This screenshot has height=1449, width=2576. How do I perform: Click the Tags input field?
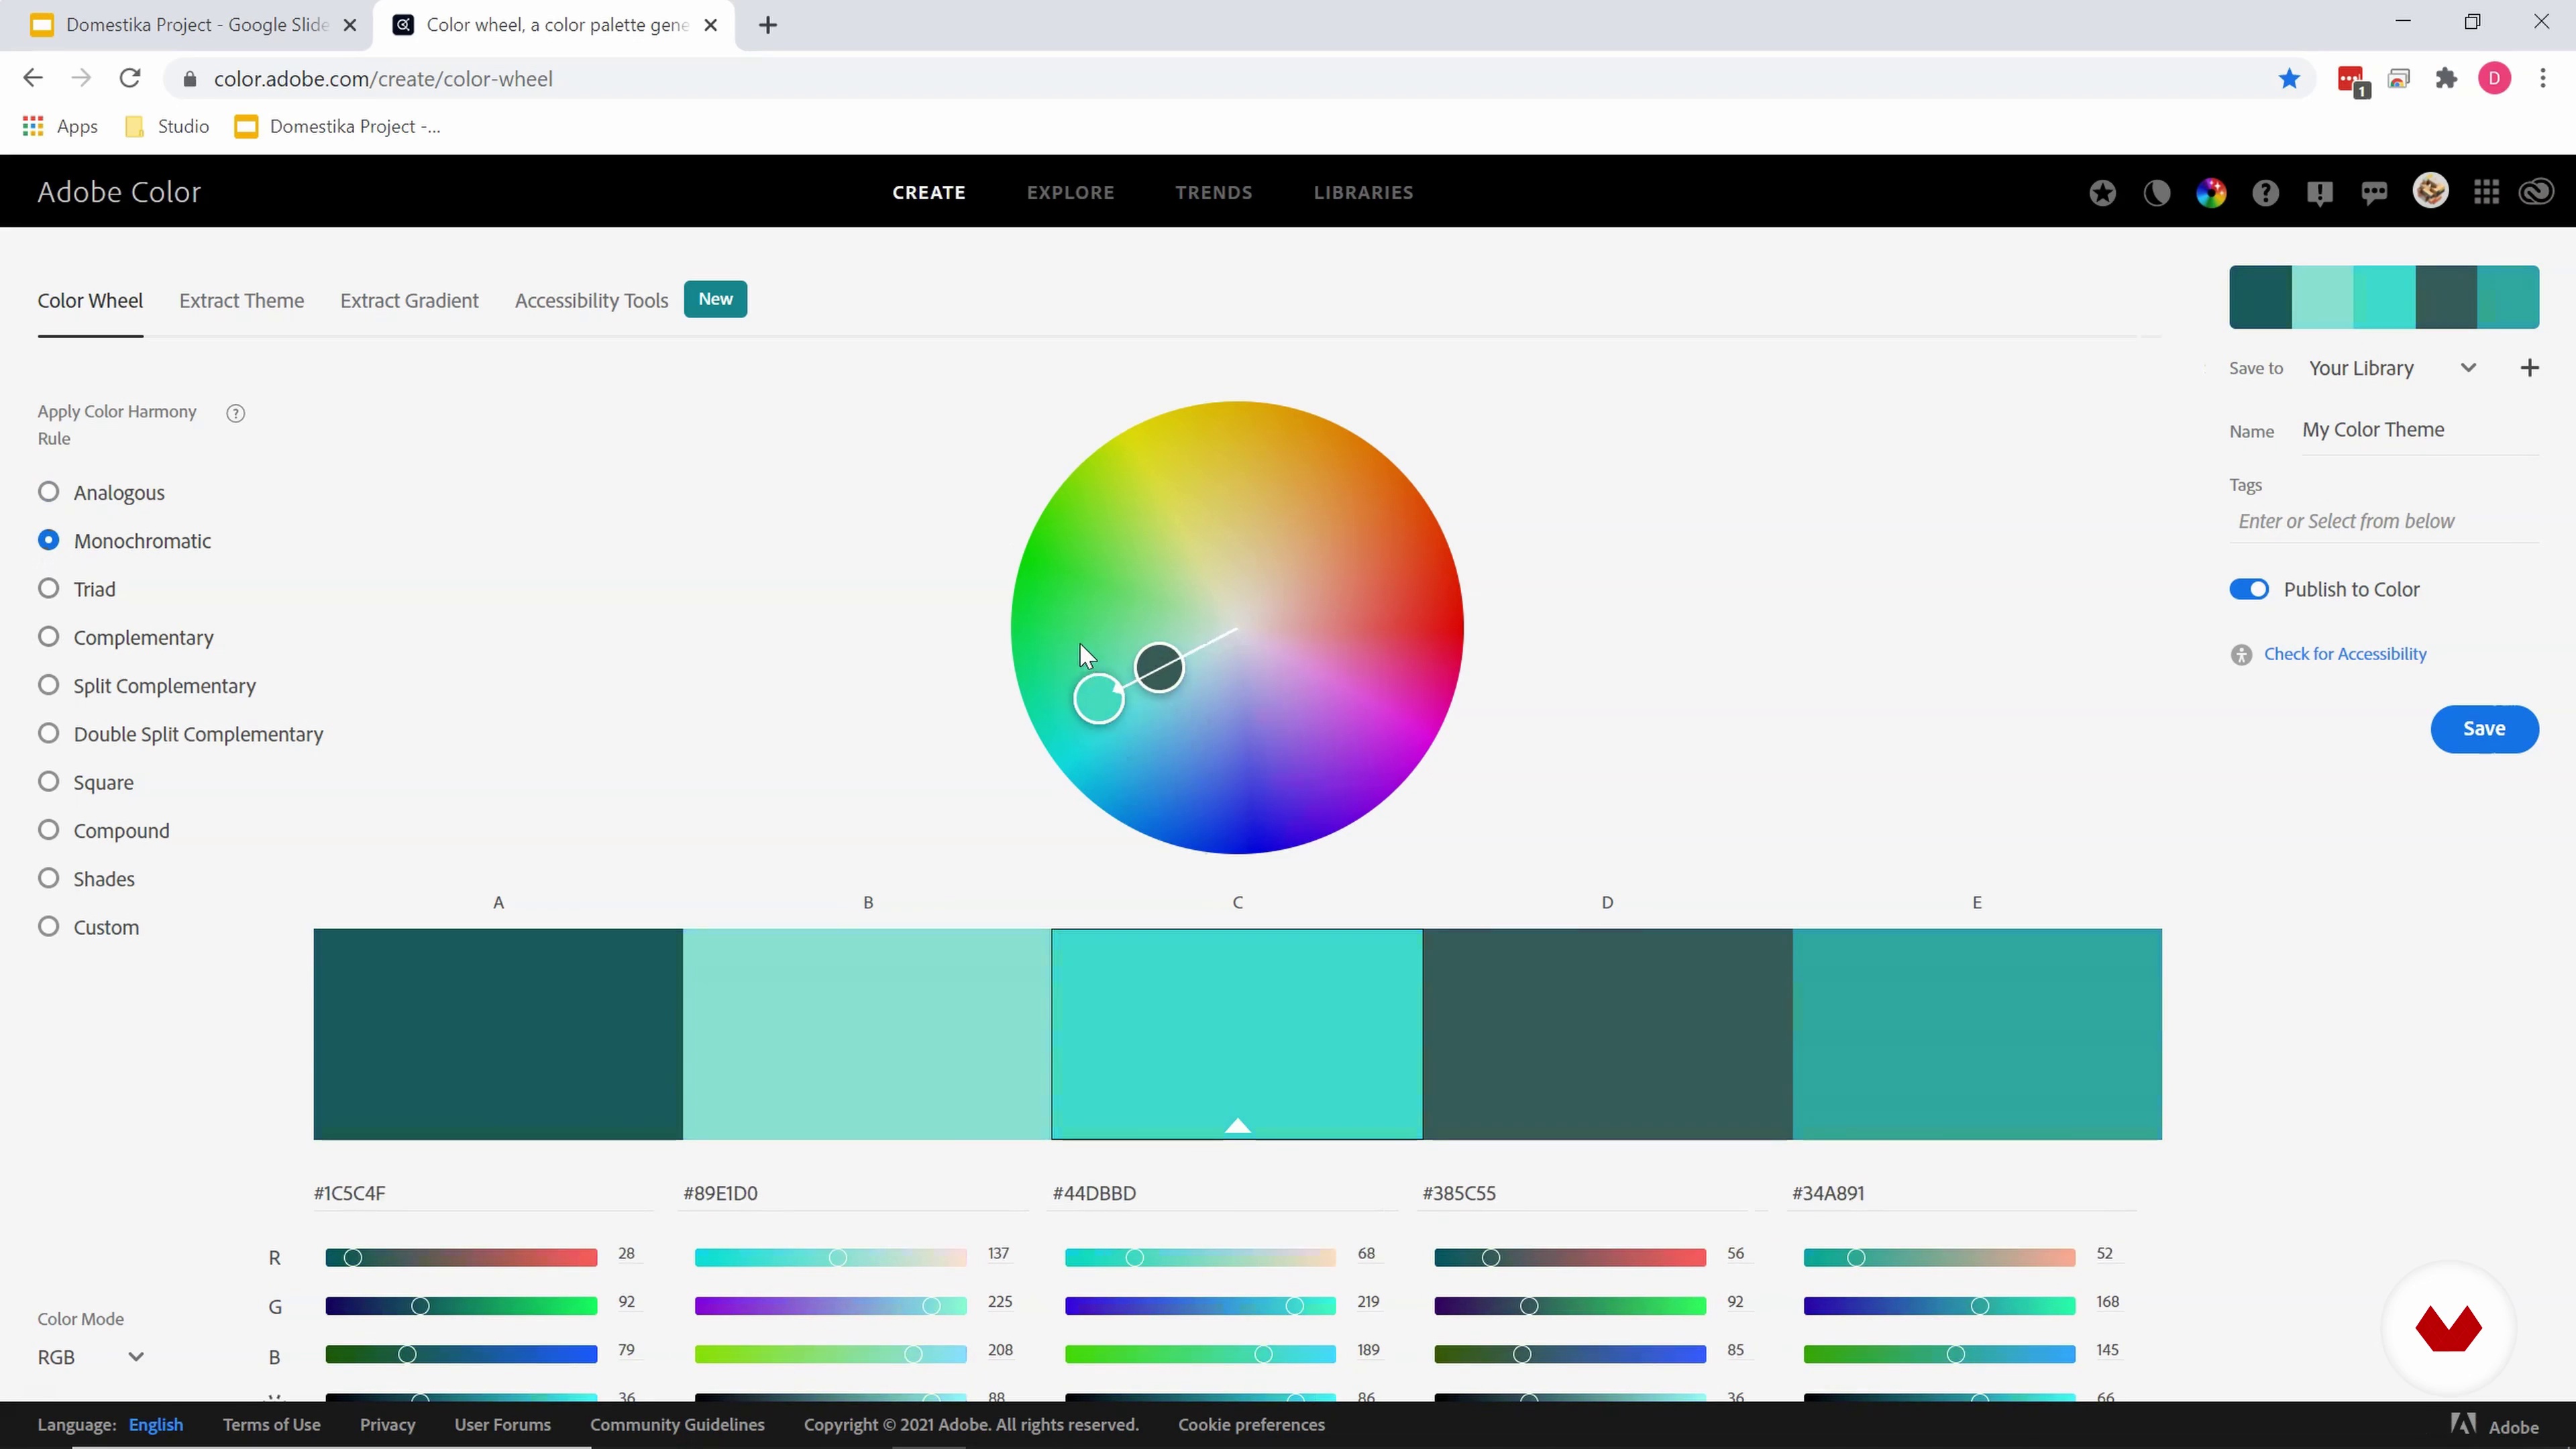tap(2384, 521)
